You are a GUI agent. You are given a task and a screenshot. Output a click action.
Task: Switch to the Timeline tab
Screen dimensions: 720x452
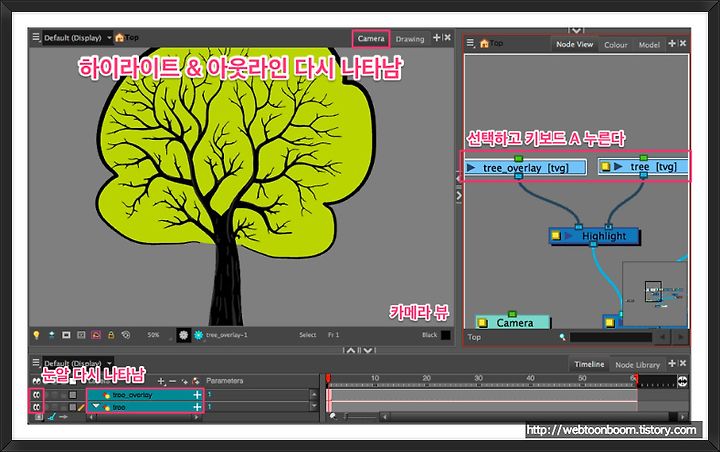589,364
